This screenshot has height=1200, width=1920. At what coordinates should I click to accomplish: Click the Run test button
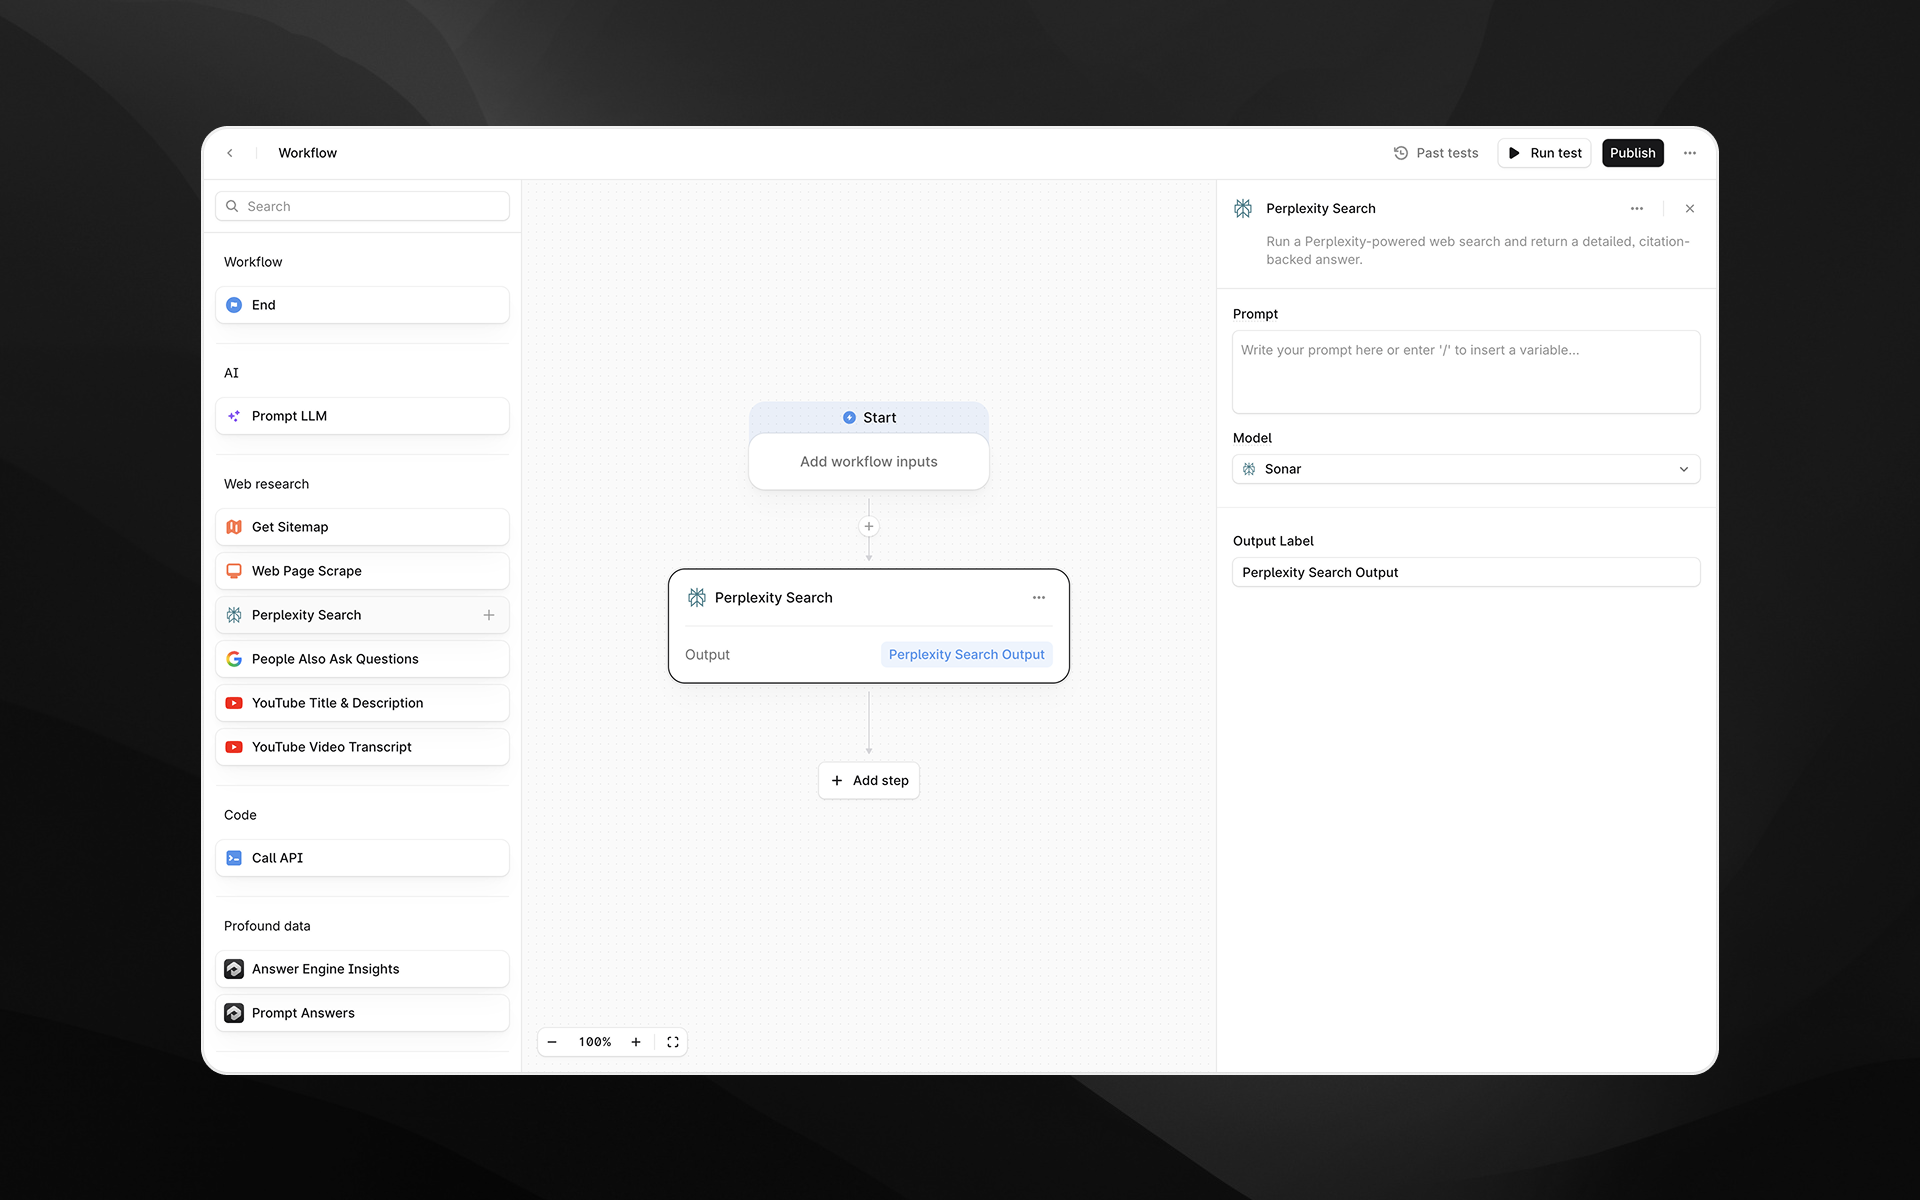tap(1544, 153)
